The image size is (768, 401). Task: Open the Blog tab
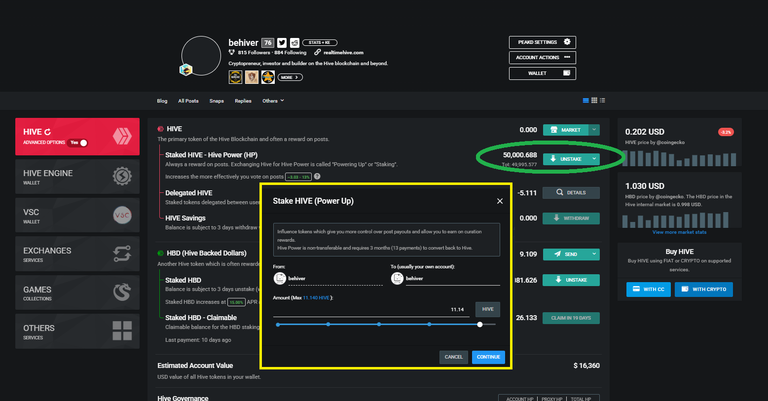[162, 101]
